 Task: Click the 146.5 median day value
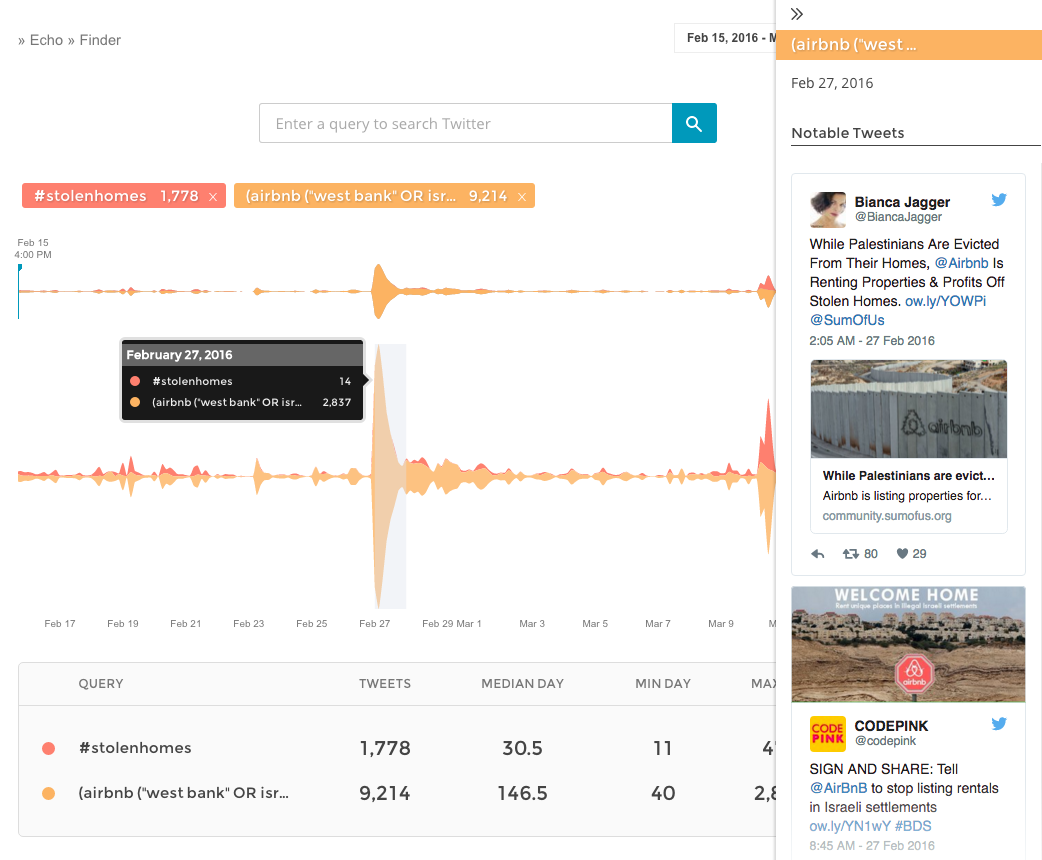pyautogui.click(x=522, y=794)
